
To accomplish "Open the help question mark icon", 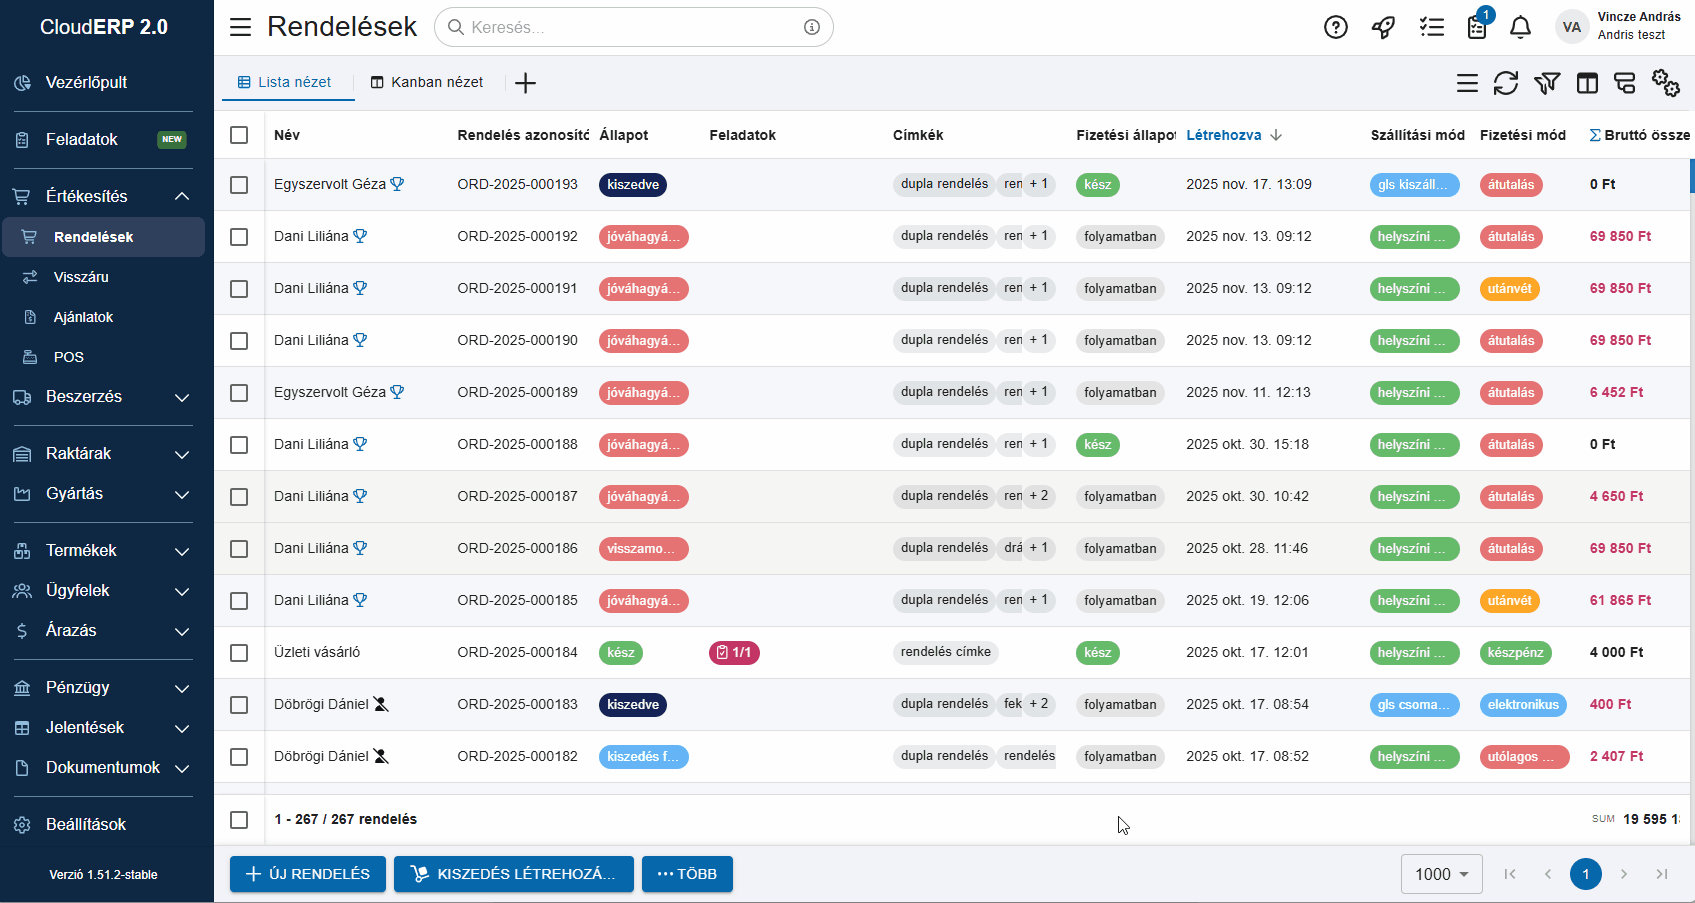I will [1335, 27].
